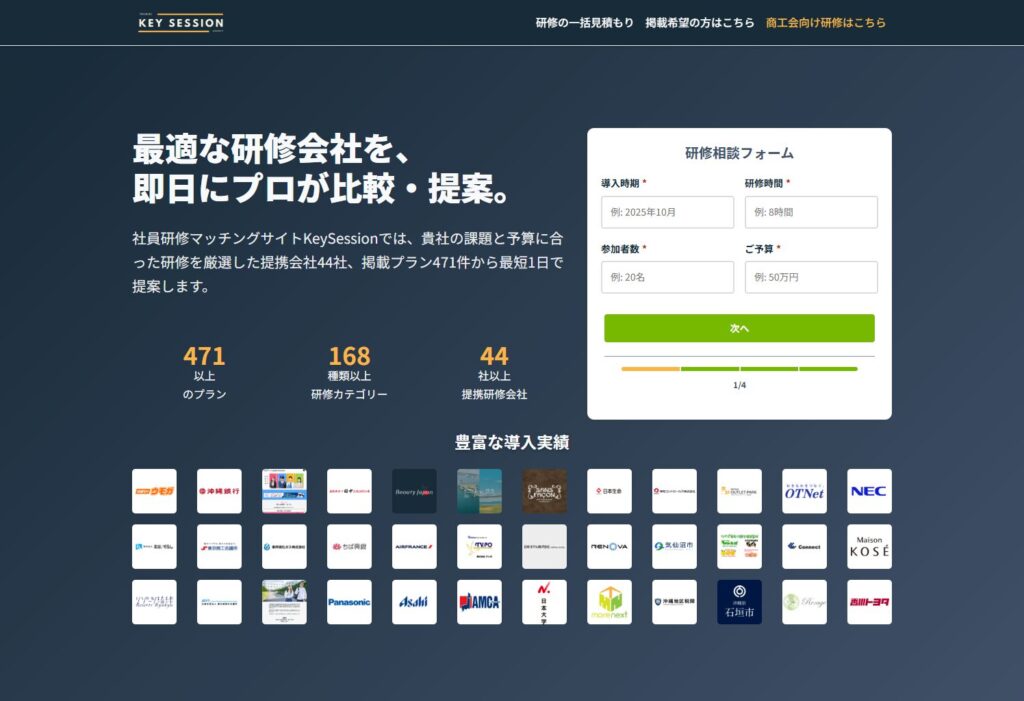This screenshot has width=1024, height=701.
Task: Focus the 研修時間 input field
Action: [x=811, y=212]
